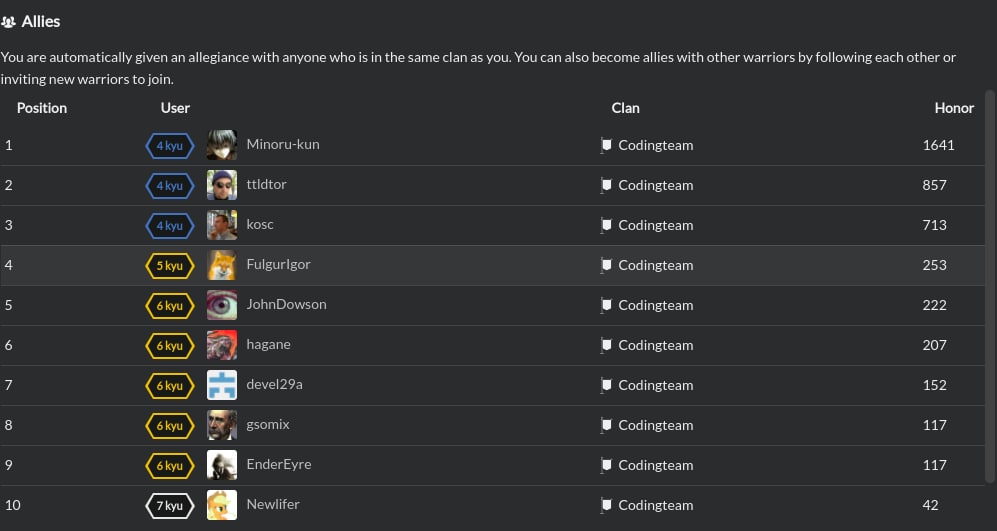Click devel29a's blue pixel avatar
The width and height of the screenshot is (997, 531).
(222, 385)
